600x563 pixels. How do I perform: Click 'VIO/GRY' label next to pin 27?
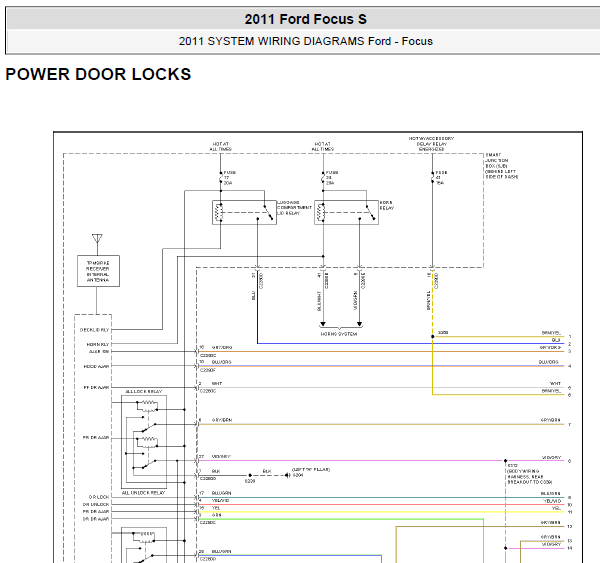pos(221,457)
